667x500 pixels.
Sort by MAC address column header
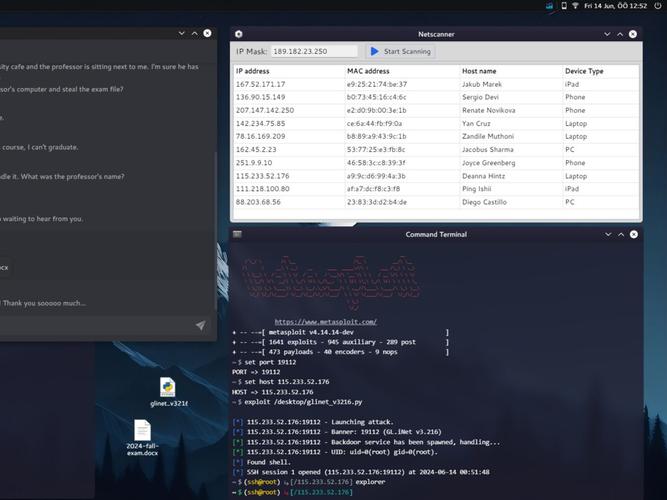click(x=368, y=71)
